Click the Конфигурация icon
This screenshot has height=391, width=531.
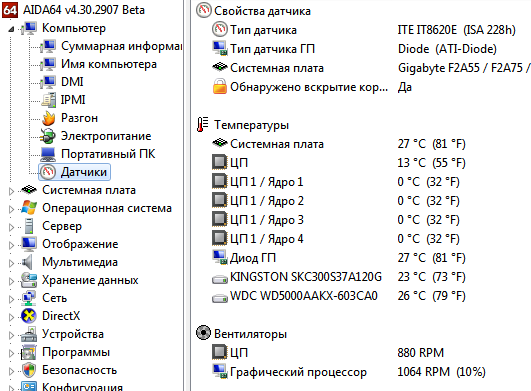click(x=29, y=386)
